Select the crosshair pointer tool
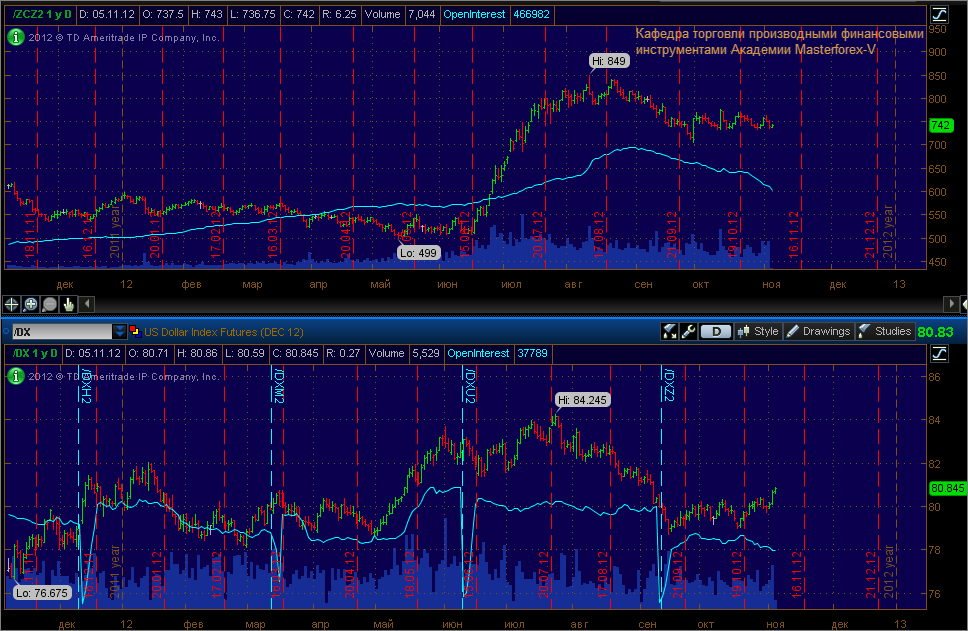968x631 pixels. [x=11, y=304]
